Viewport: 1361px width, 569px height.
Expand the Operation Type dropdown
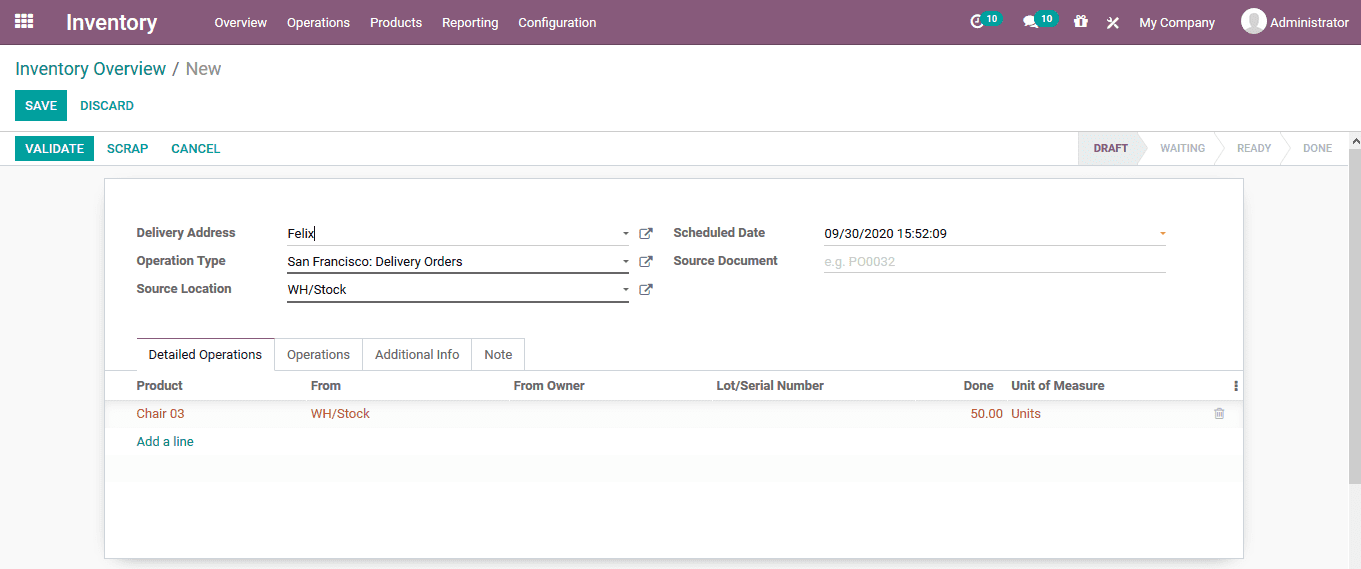coord(625,262)
